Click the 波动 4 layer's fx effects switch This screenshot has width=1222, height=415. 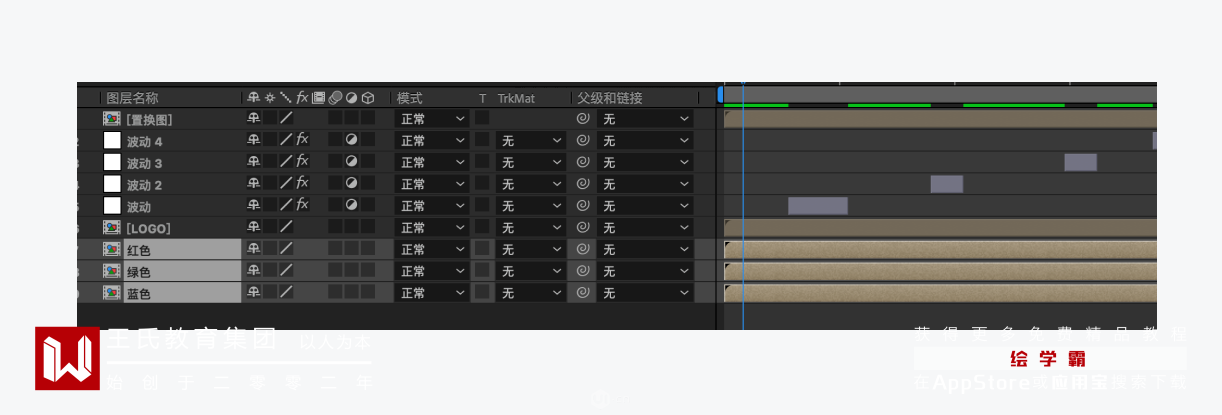pos(302,140)
